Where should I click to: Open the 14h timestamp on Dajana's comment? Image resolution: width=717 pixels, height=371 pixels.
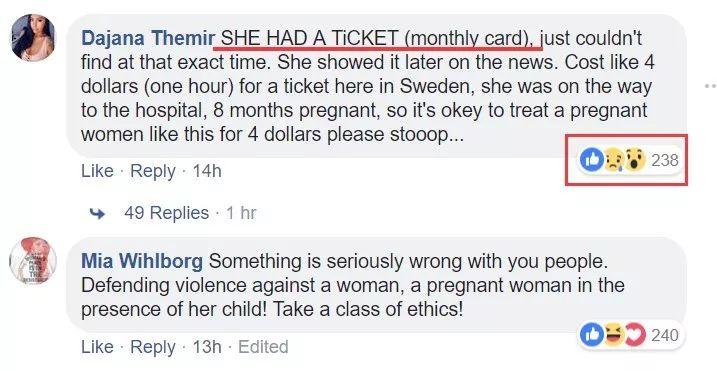tap(207, 171)
